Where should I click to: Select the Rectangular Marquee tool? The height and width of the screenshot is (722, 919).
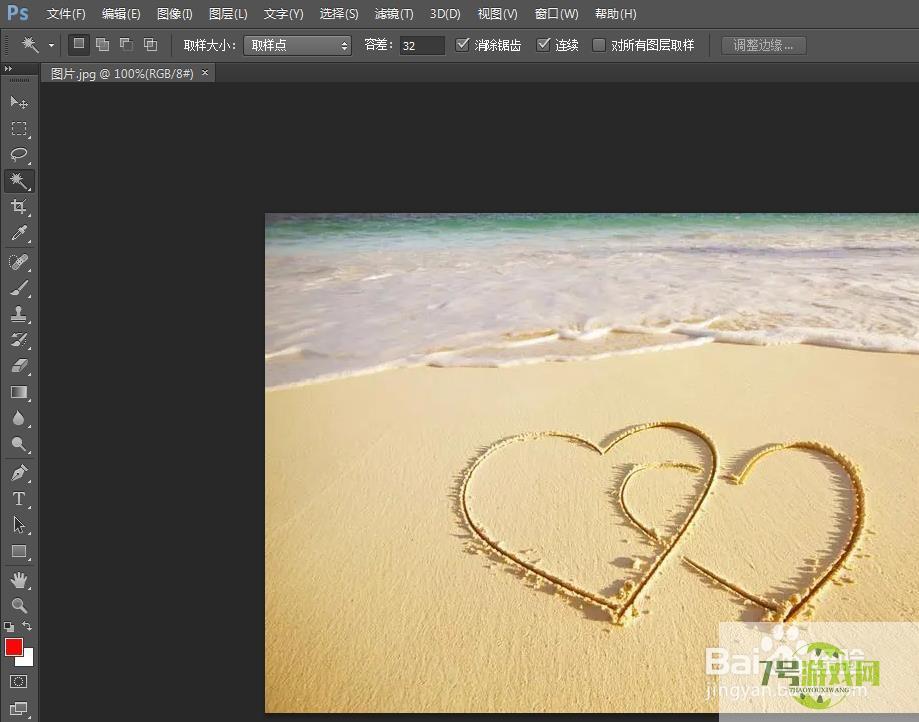coord(19,129)
